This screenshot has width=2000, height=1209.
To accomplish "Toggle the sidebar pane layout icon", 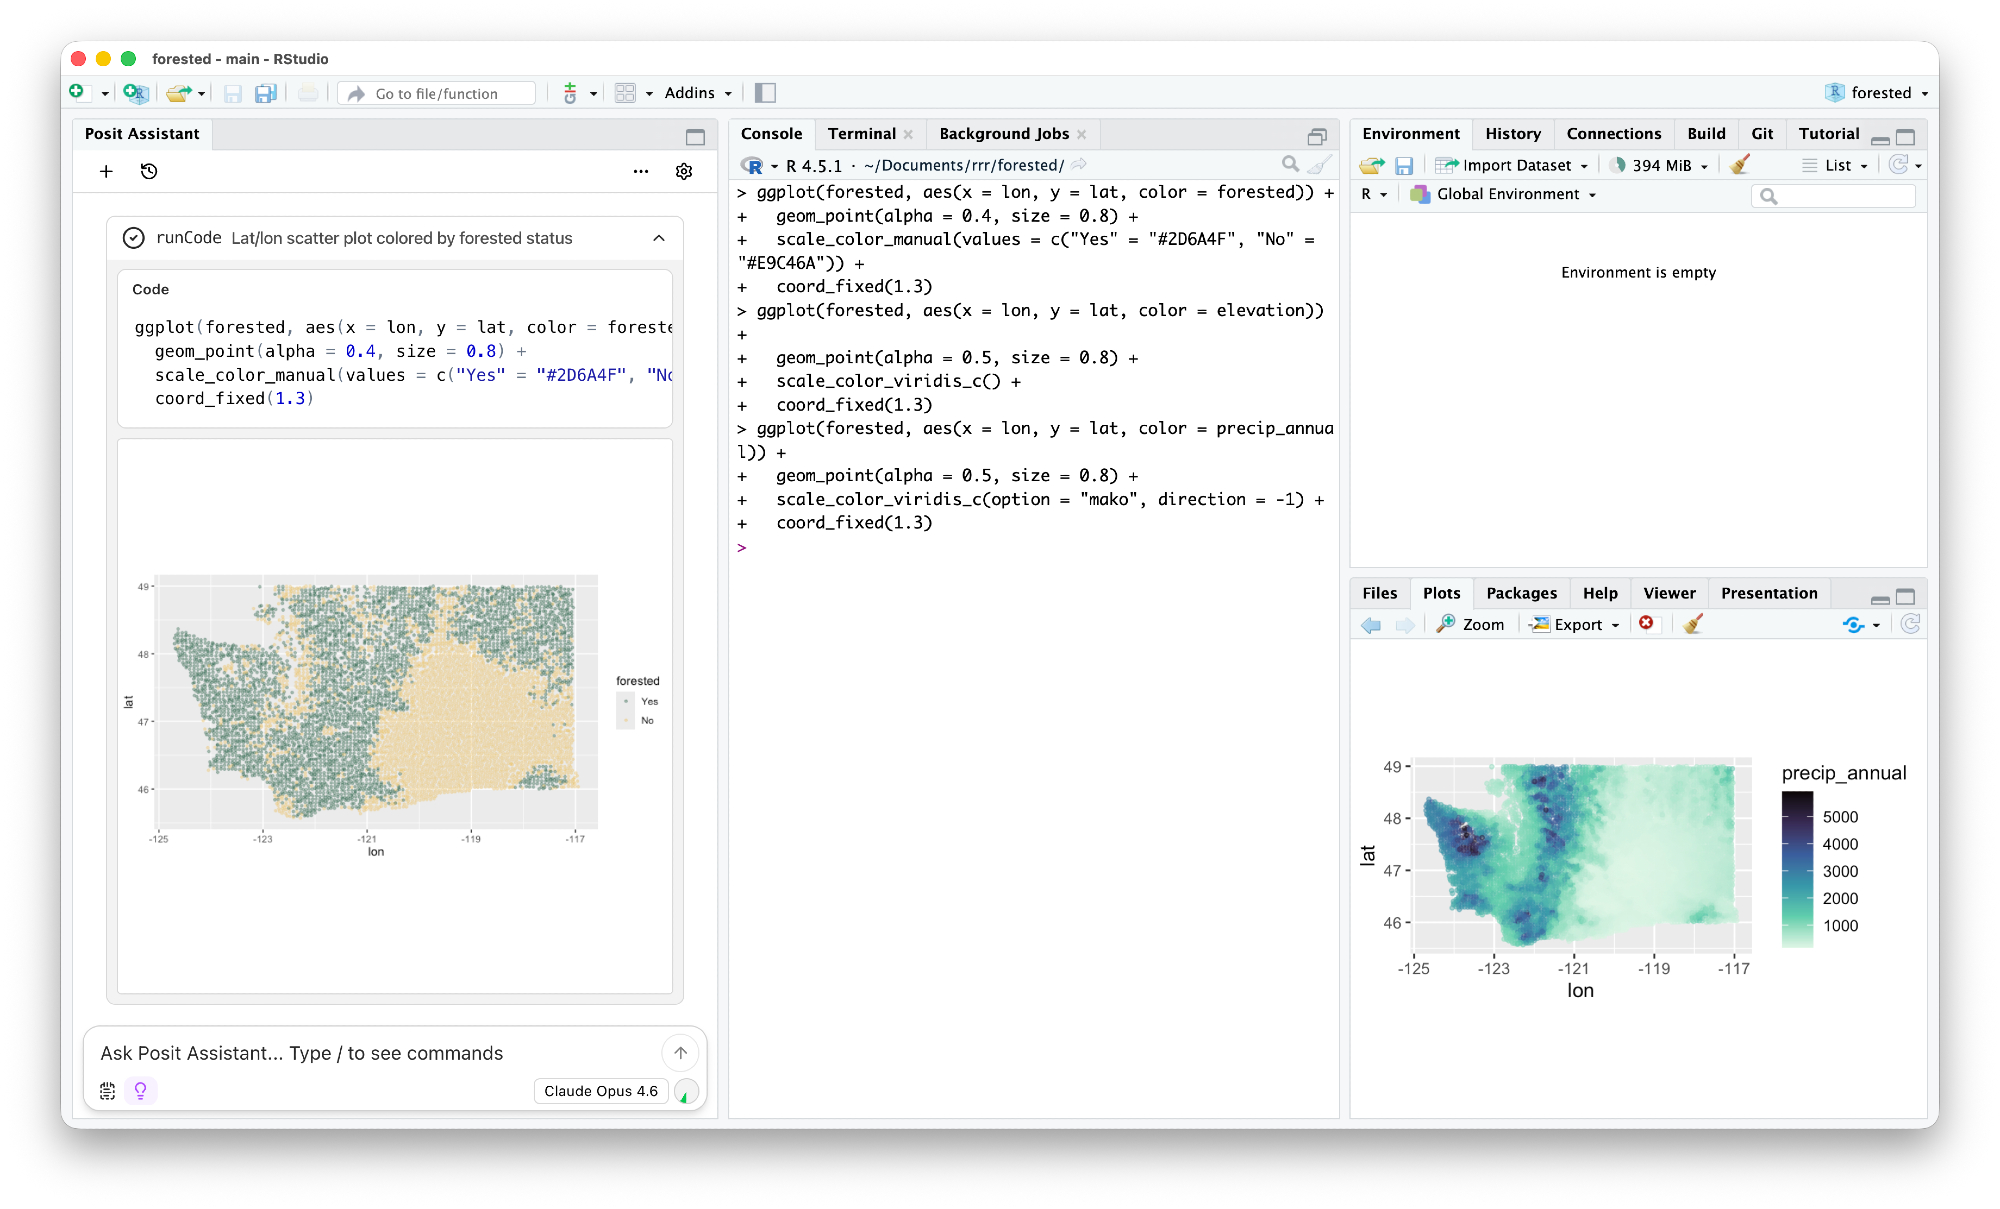I will pos(765,93).
